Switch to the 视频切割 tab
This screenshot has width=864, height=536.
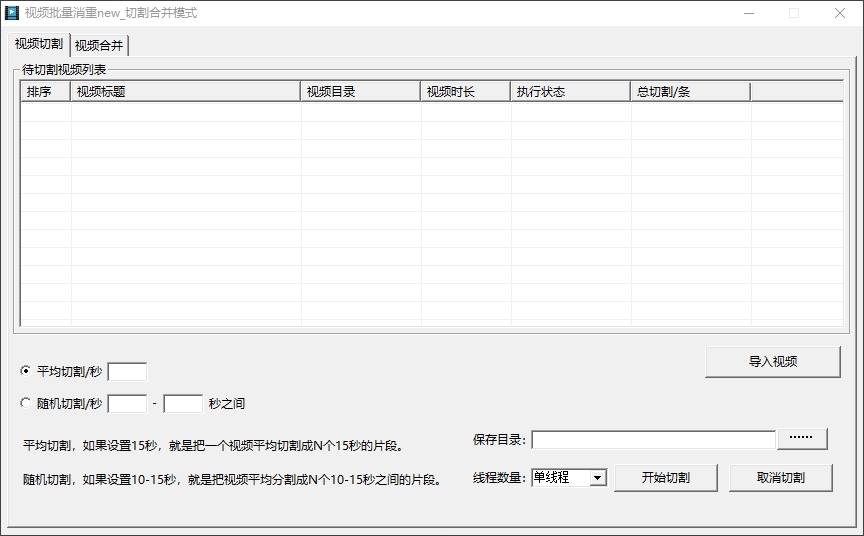pos(39,44)
